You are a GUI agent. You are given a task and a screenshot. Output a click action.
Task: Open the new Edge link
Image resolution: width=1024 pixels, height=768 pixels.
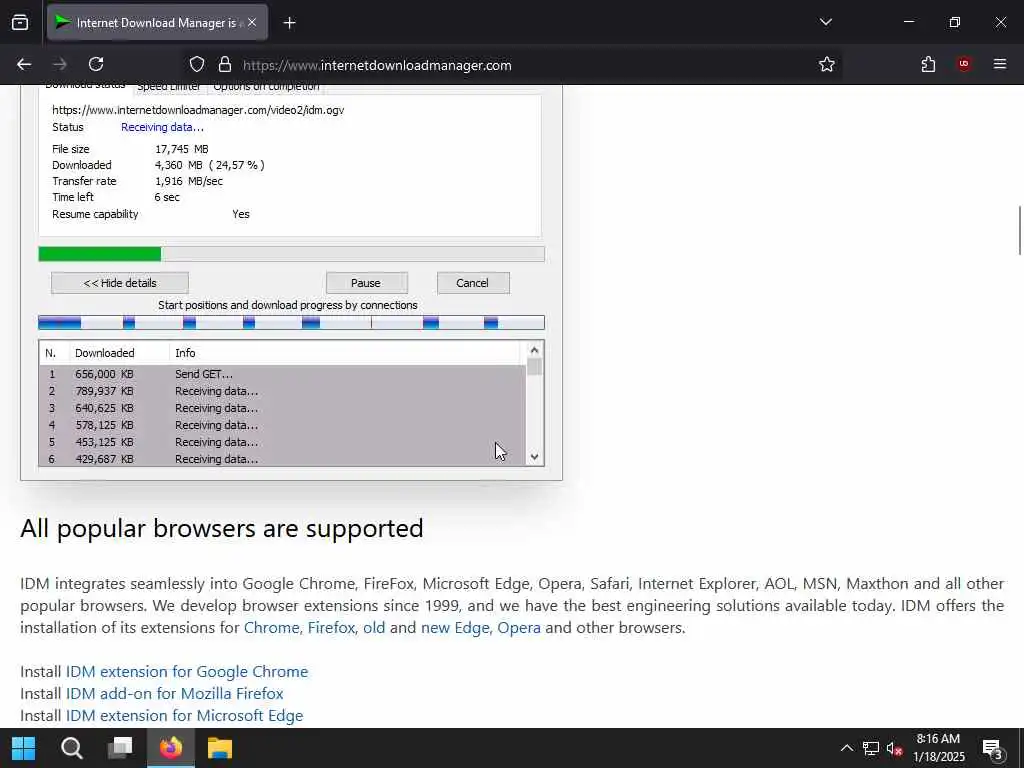click(456, 628)
